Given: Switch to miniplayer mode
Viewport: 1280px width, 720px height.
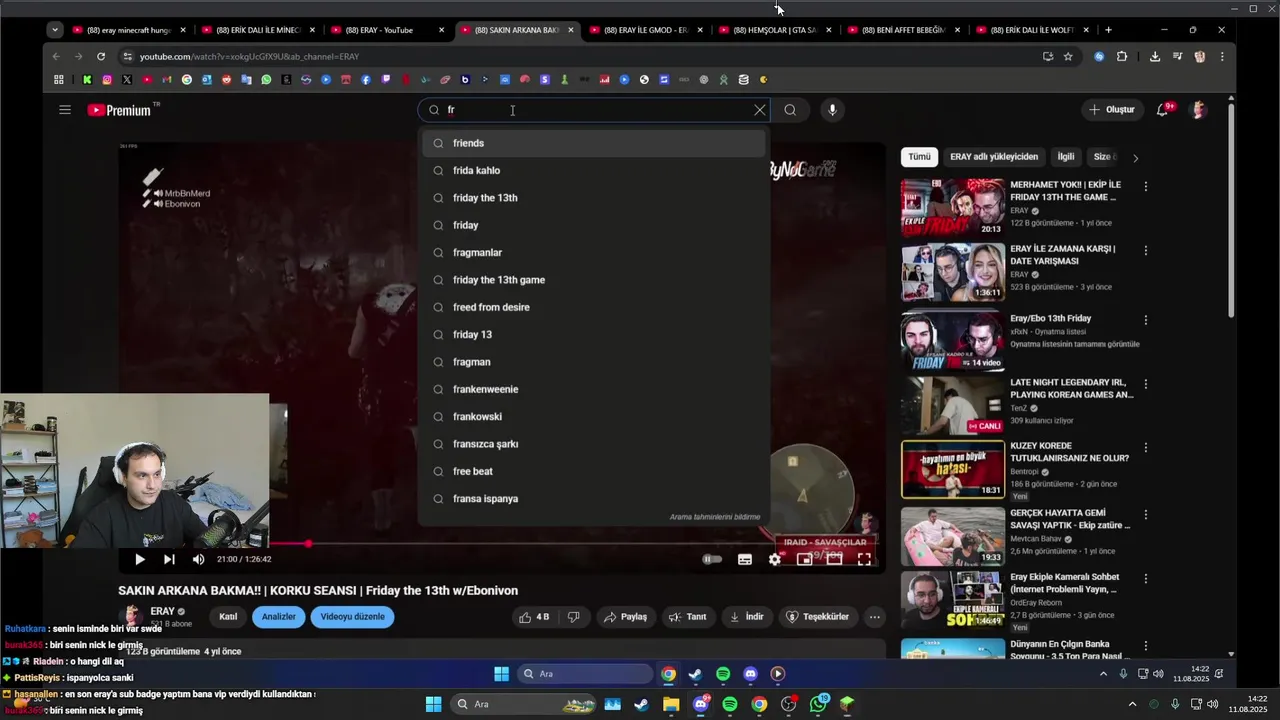Looking at the screenshot, I should click(804, 559).
